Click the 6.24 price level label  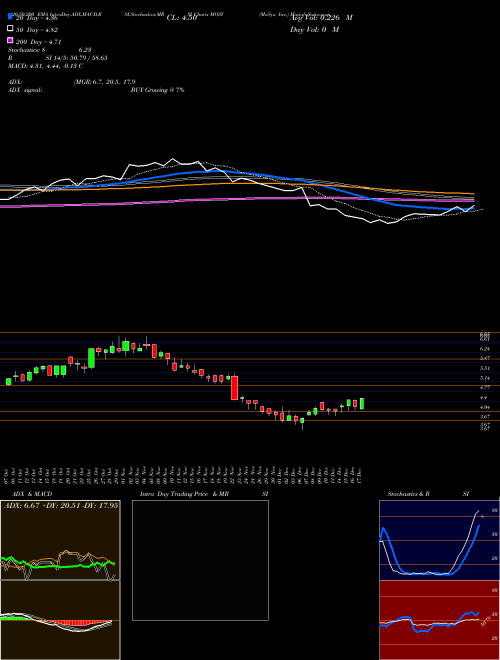pos(484,349)
